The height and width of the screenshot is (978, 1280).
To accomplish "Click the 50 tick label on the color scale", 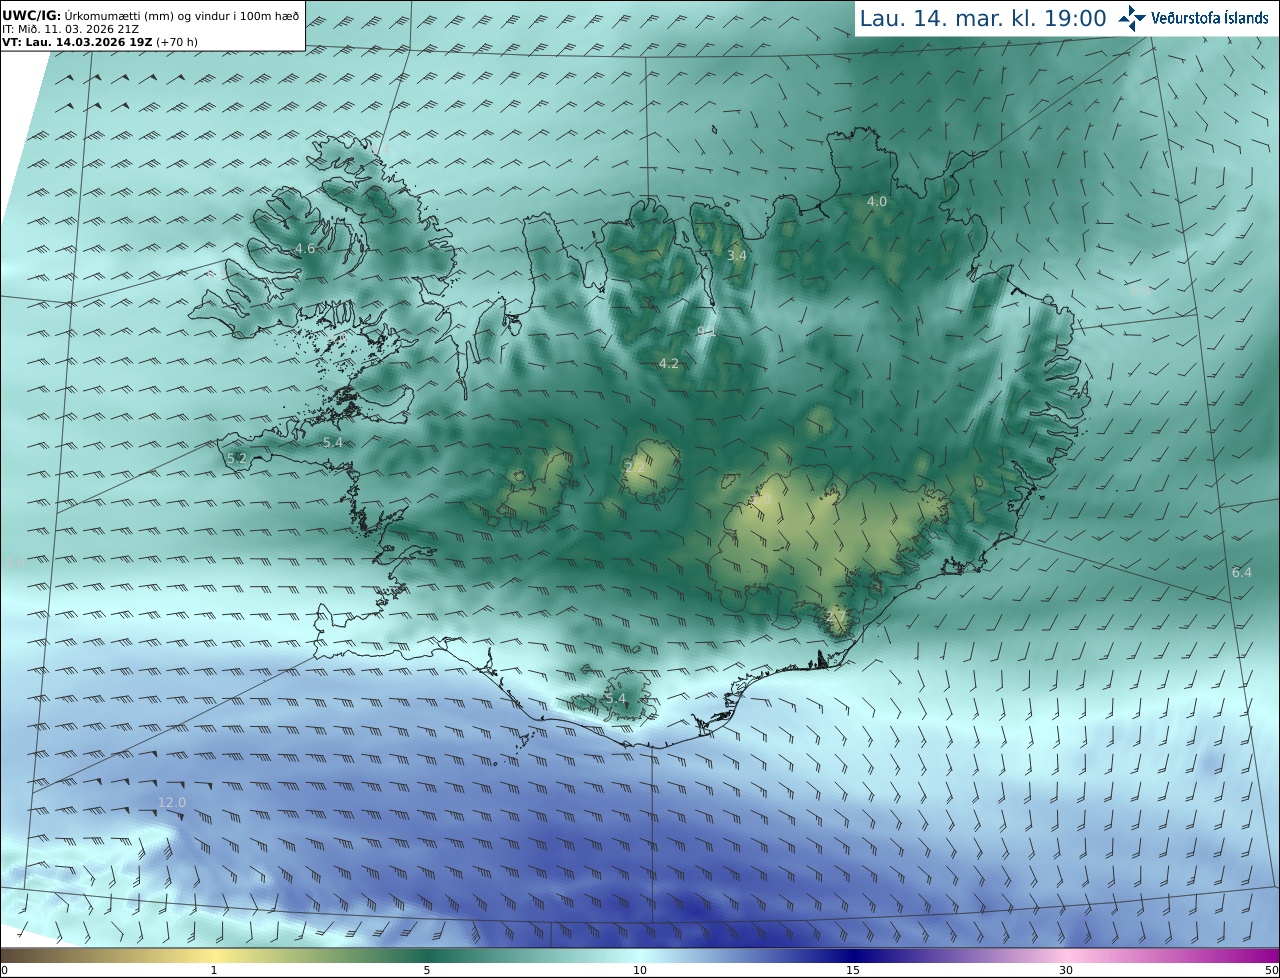I will (1271, 970).
